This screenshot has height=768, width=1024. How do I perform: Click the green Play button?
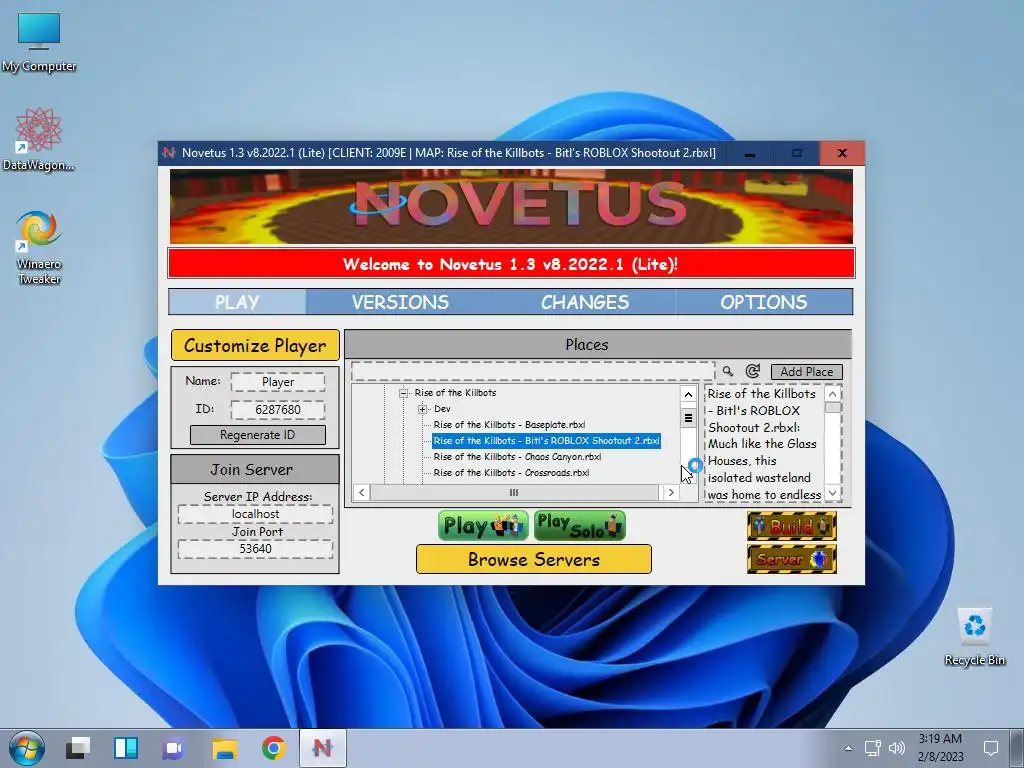click(x=483, y=526)
